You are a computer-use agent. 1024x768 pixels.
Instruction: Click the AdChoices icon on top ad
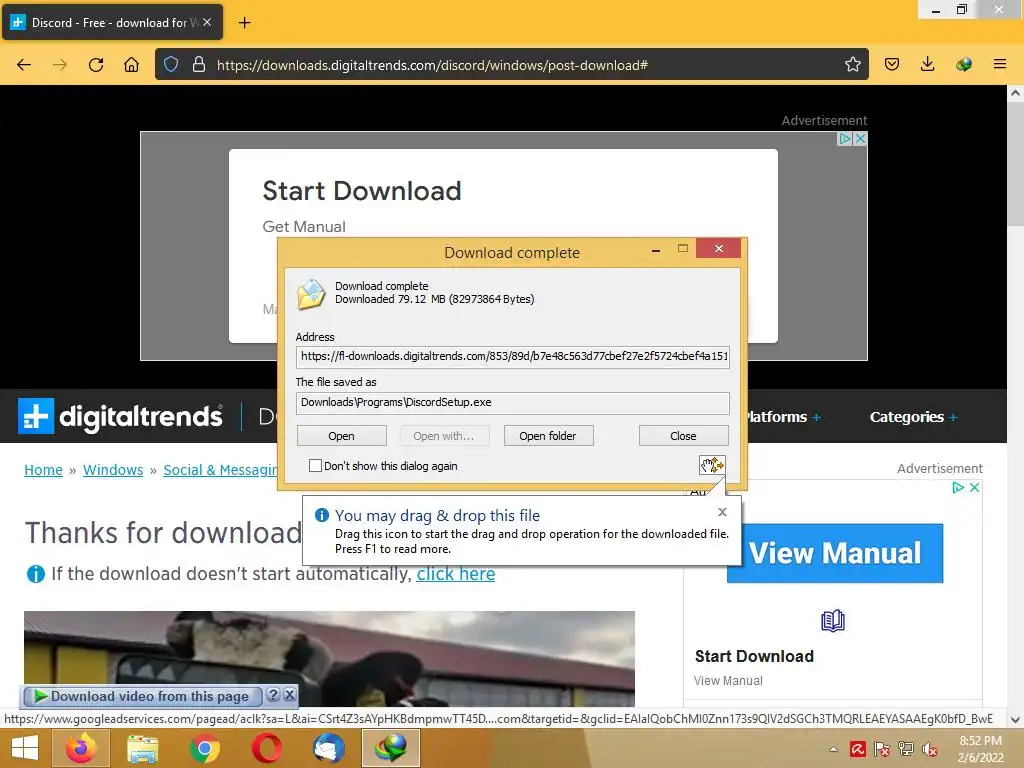pyautogui.click(x=844, y=139)
